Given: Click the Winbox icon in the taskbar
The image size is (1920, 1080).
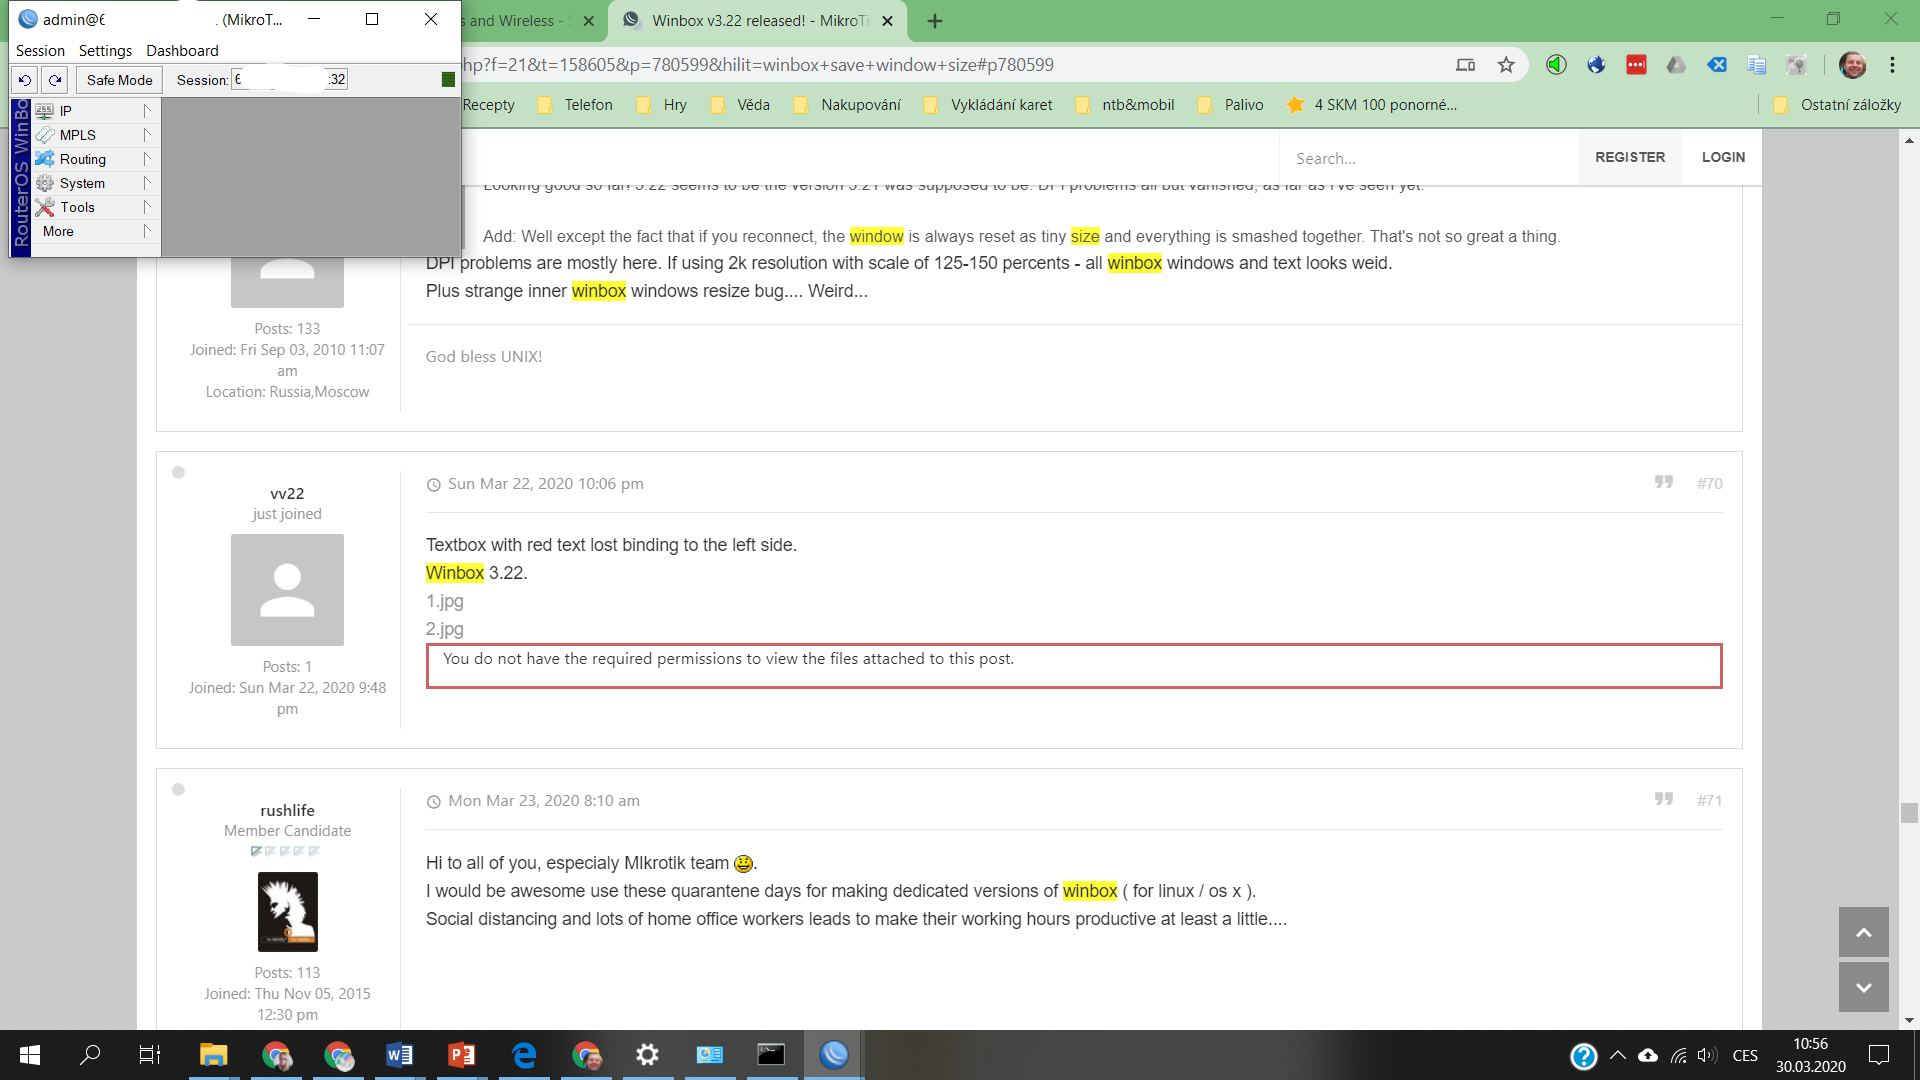Looking at the screenshot, I should [x=833, y=1055].
